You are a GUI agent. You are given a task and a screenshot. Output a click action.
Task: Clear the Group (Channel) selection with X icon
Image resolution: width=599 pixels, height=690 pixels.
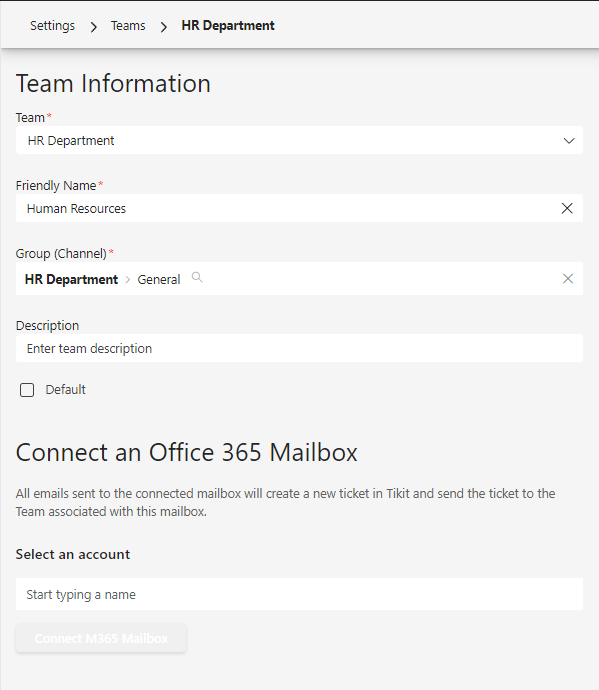pos(568,279)
